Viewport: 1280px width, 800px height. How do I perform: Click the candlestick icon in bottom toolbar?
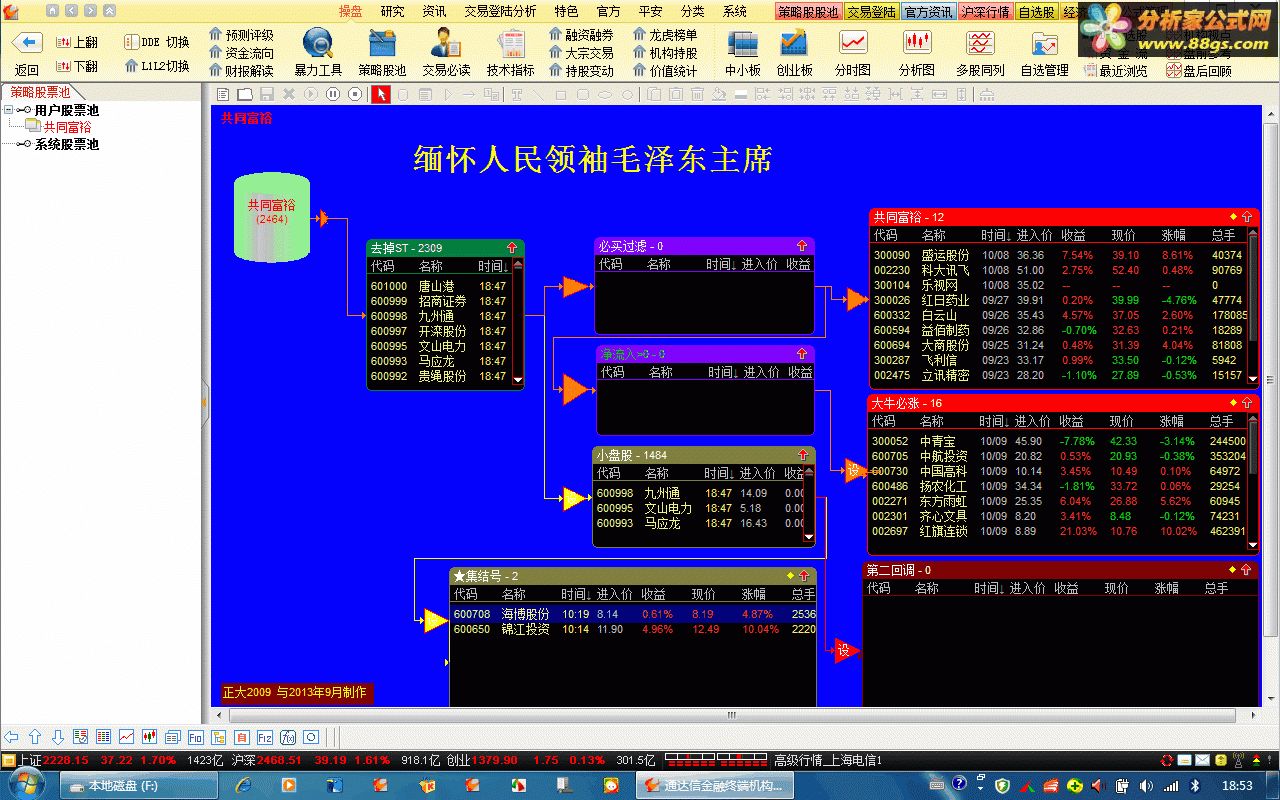(149, 737)
